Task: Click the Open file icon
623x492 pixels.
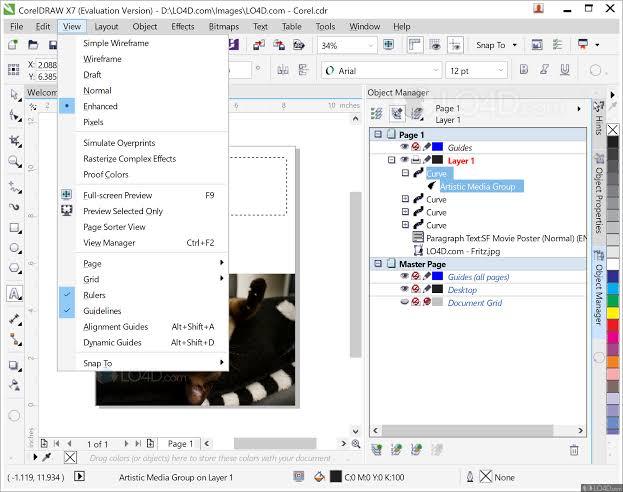Action: pos(33,45)
